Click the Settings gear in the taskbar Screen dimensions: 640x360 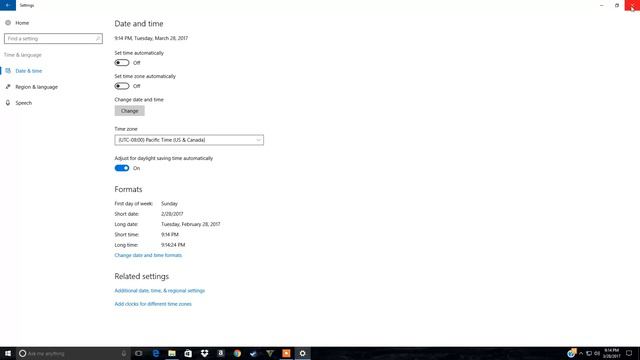click(302, 353)
